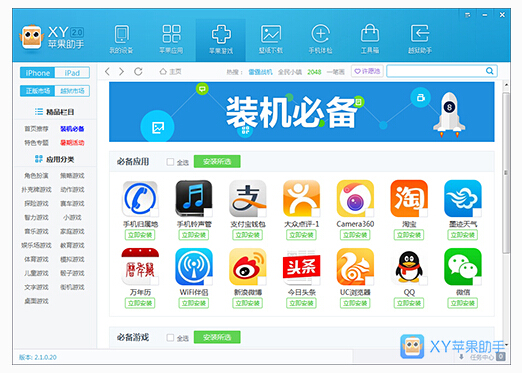Switch device type to iPad
The height and width of the screenshot is (373, 522).
(x=72, y=73)
